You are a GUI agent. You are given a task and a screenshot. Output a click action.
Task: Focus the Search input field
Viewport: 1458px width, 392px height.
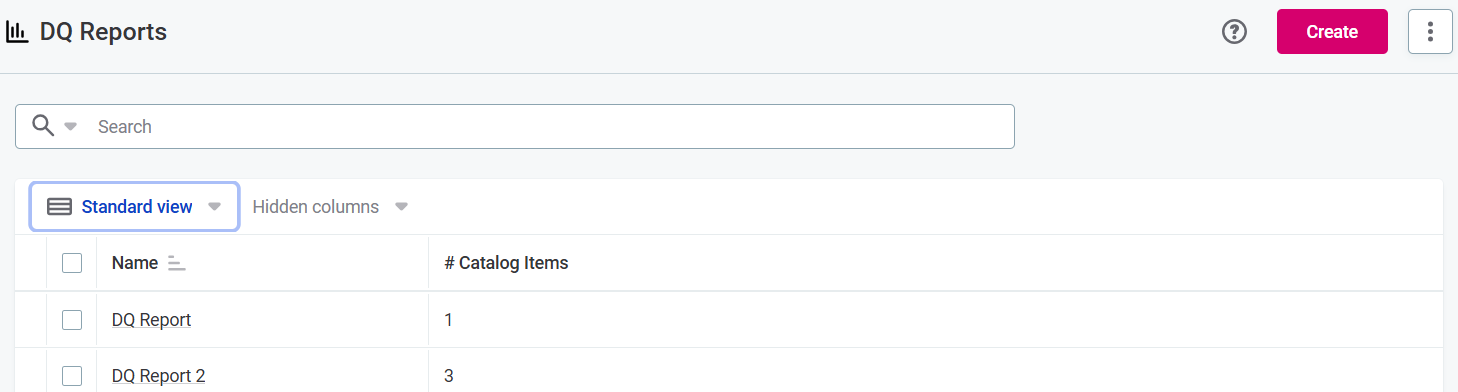click(550, 127)
